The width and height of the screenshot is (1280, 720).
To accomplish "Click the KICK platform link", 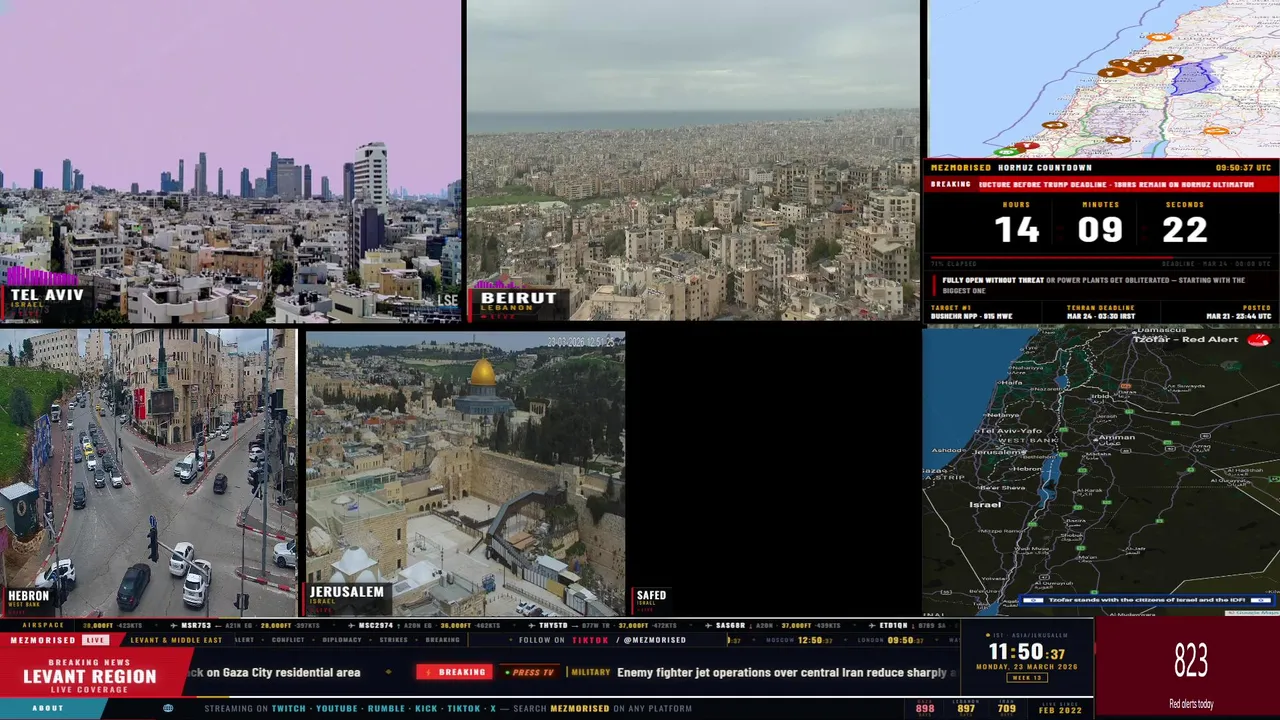I will (x=427, y=708).
